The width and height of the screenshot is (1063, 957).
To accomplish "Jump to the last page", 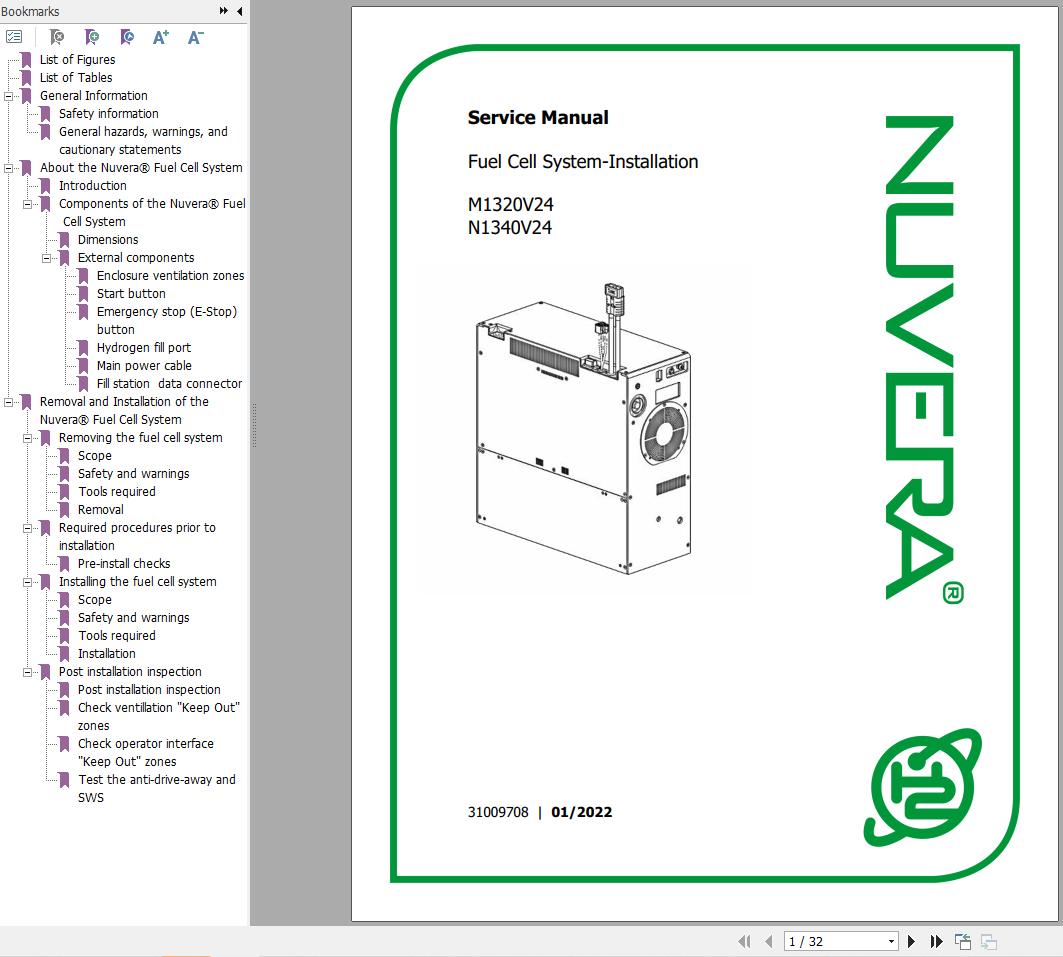I will pos(936,941).
